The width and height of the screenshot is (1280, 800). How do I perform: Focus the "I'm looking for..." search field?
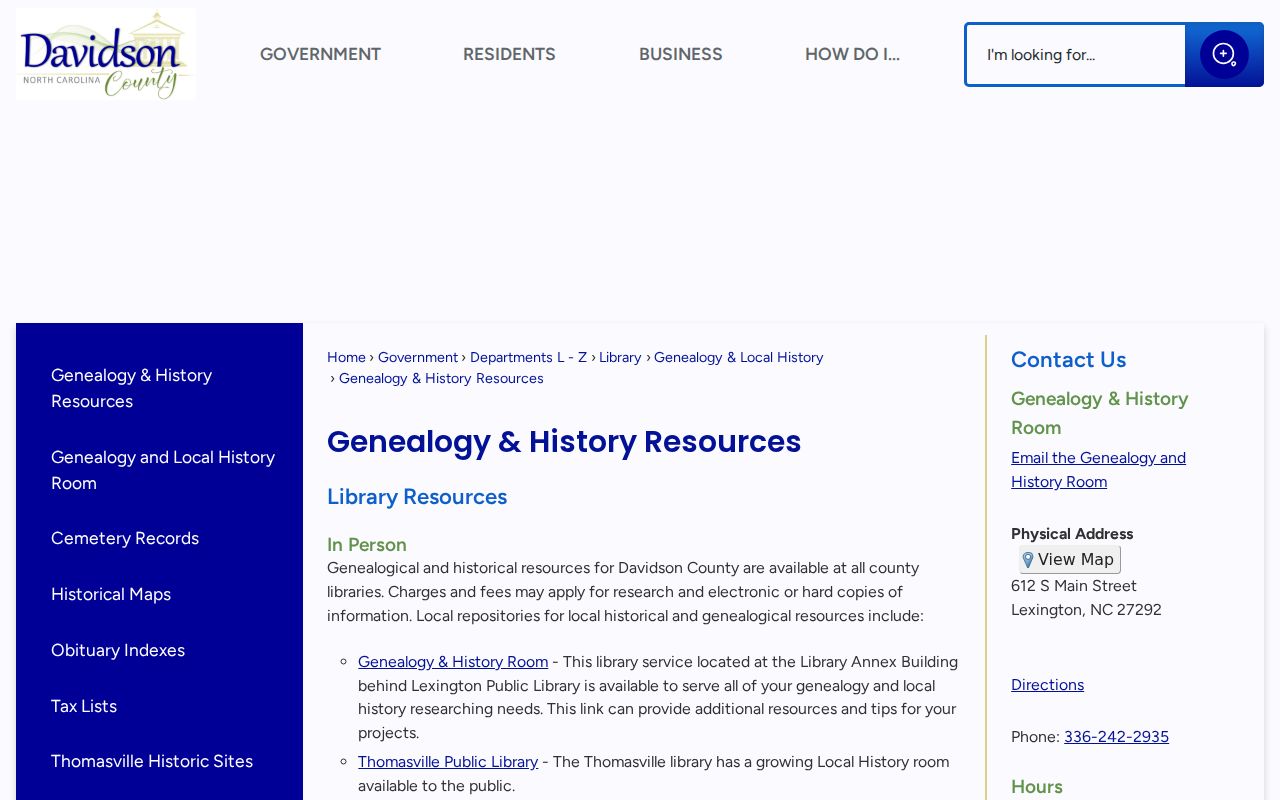(1076, 55)
